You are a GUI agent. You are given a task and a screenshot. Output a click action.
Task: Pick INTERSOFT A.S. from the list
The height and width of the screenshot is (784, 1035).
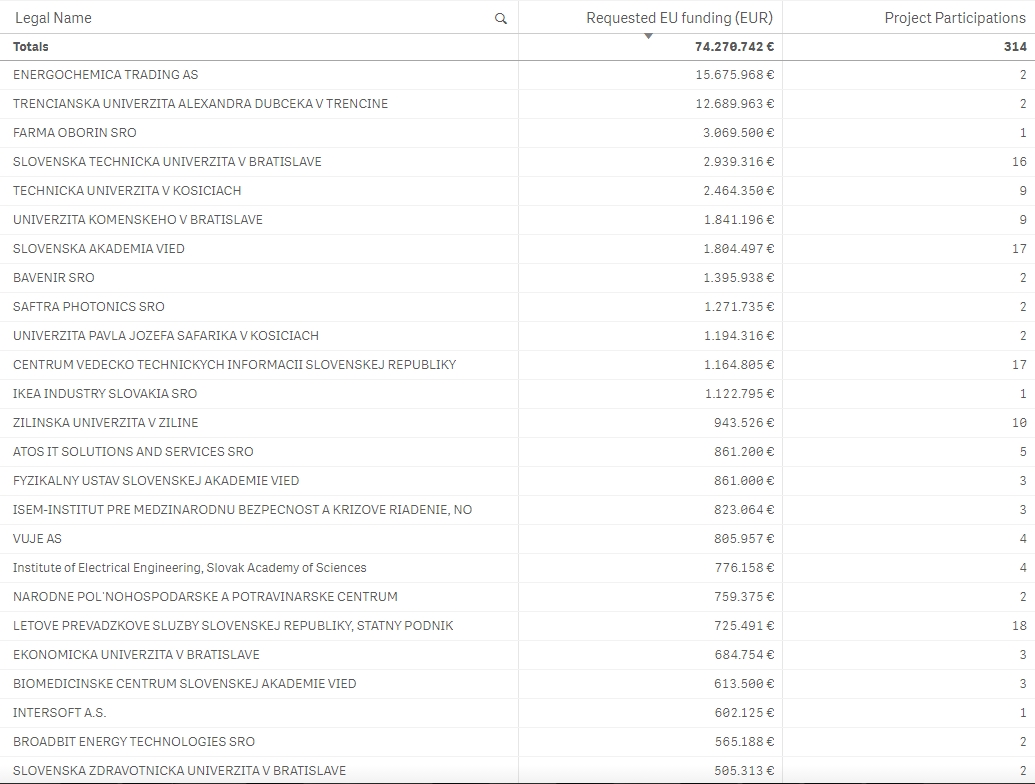(59, 713)
